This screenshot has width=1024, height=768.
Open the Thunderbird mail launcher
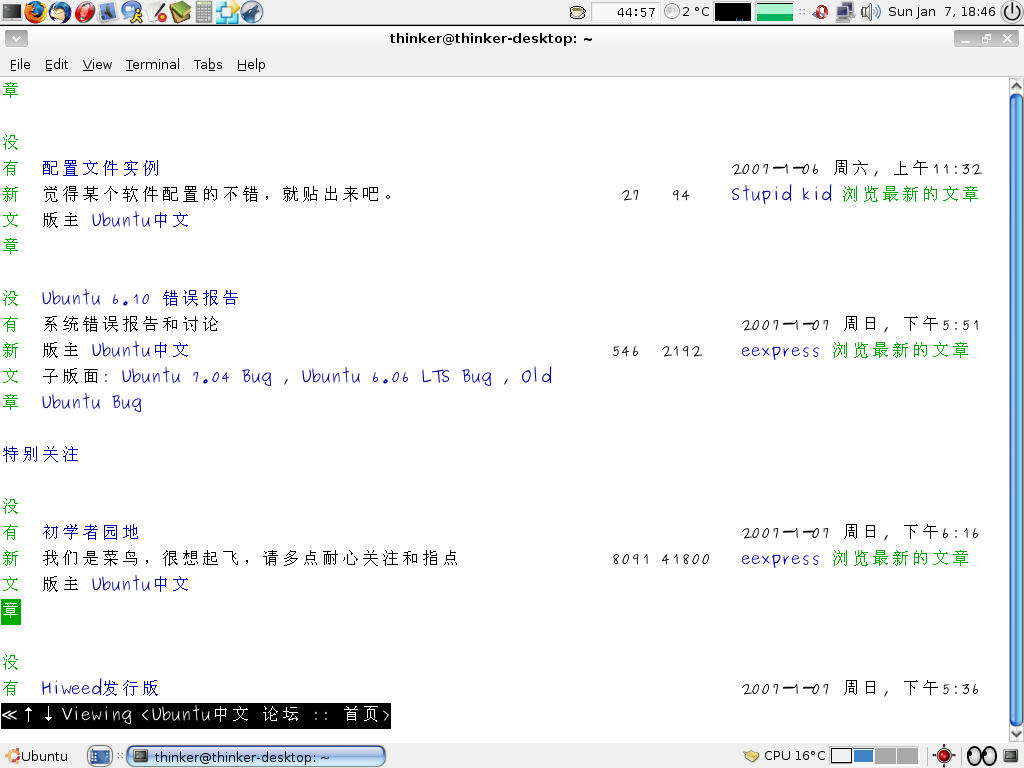pos(59,11)
